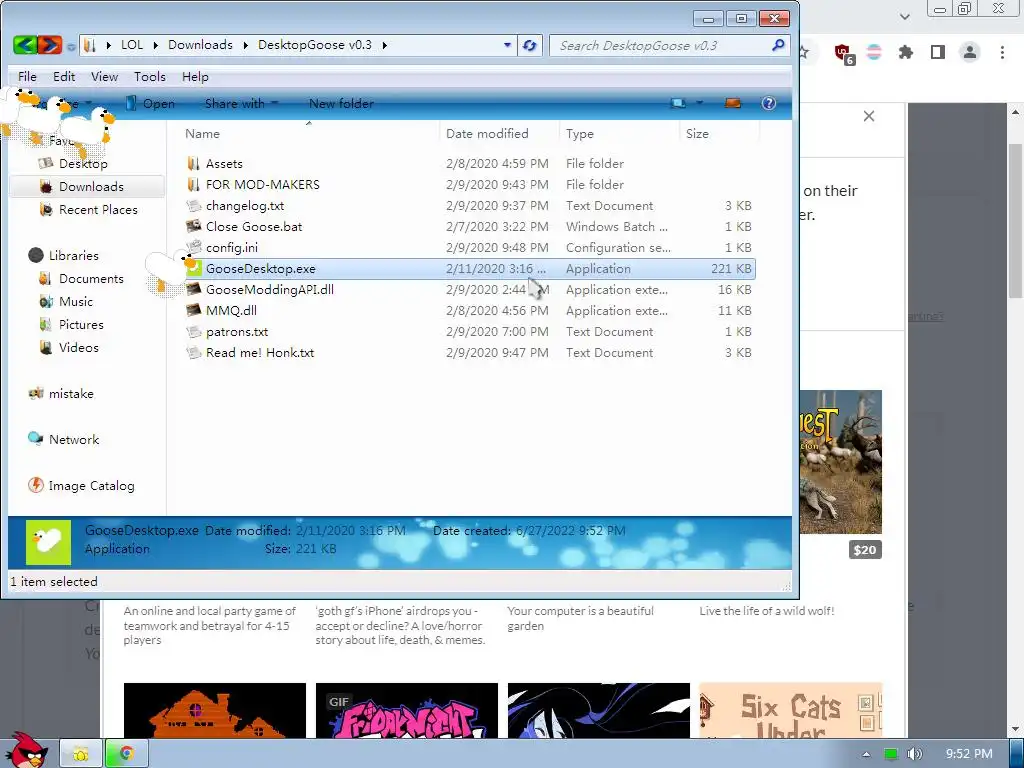Open Chrome from the taskbar

pos(127,754)
